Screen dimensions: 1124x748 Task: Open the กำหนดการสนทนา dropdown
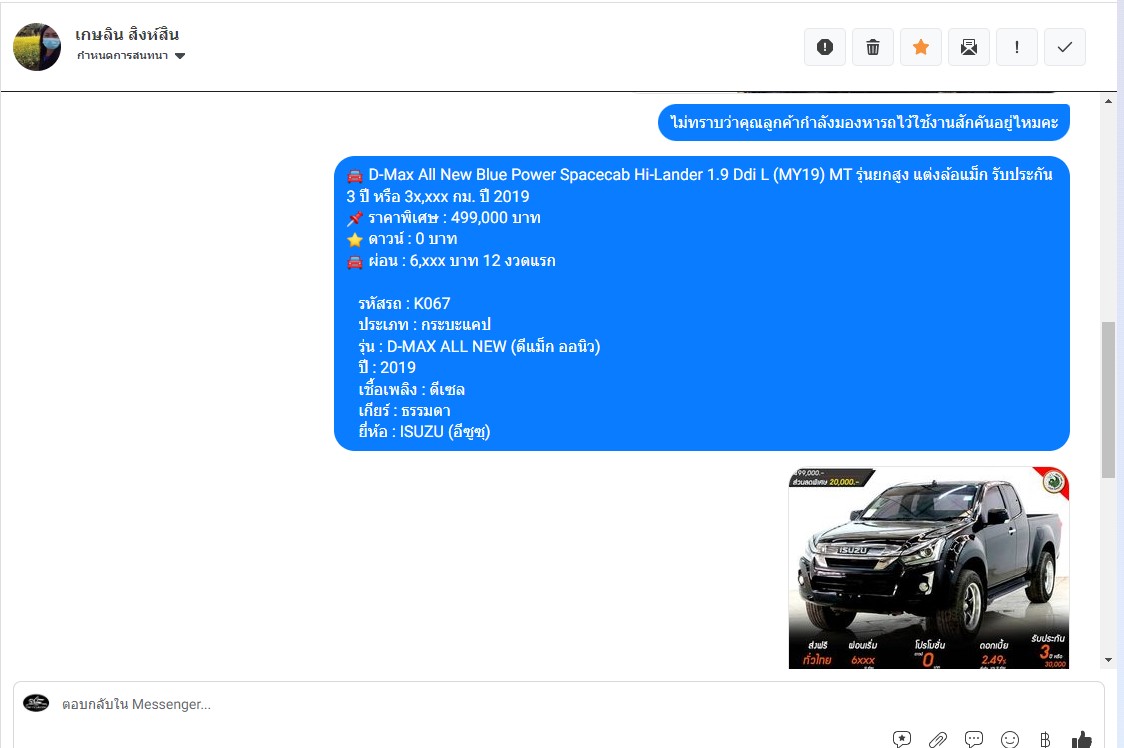pos(131,56)
